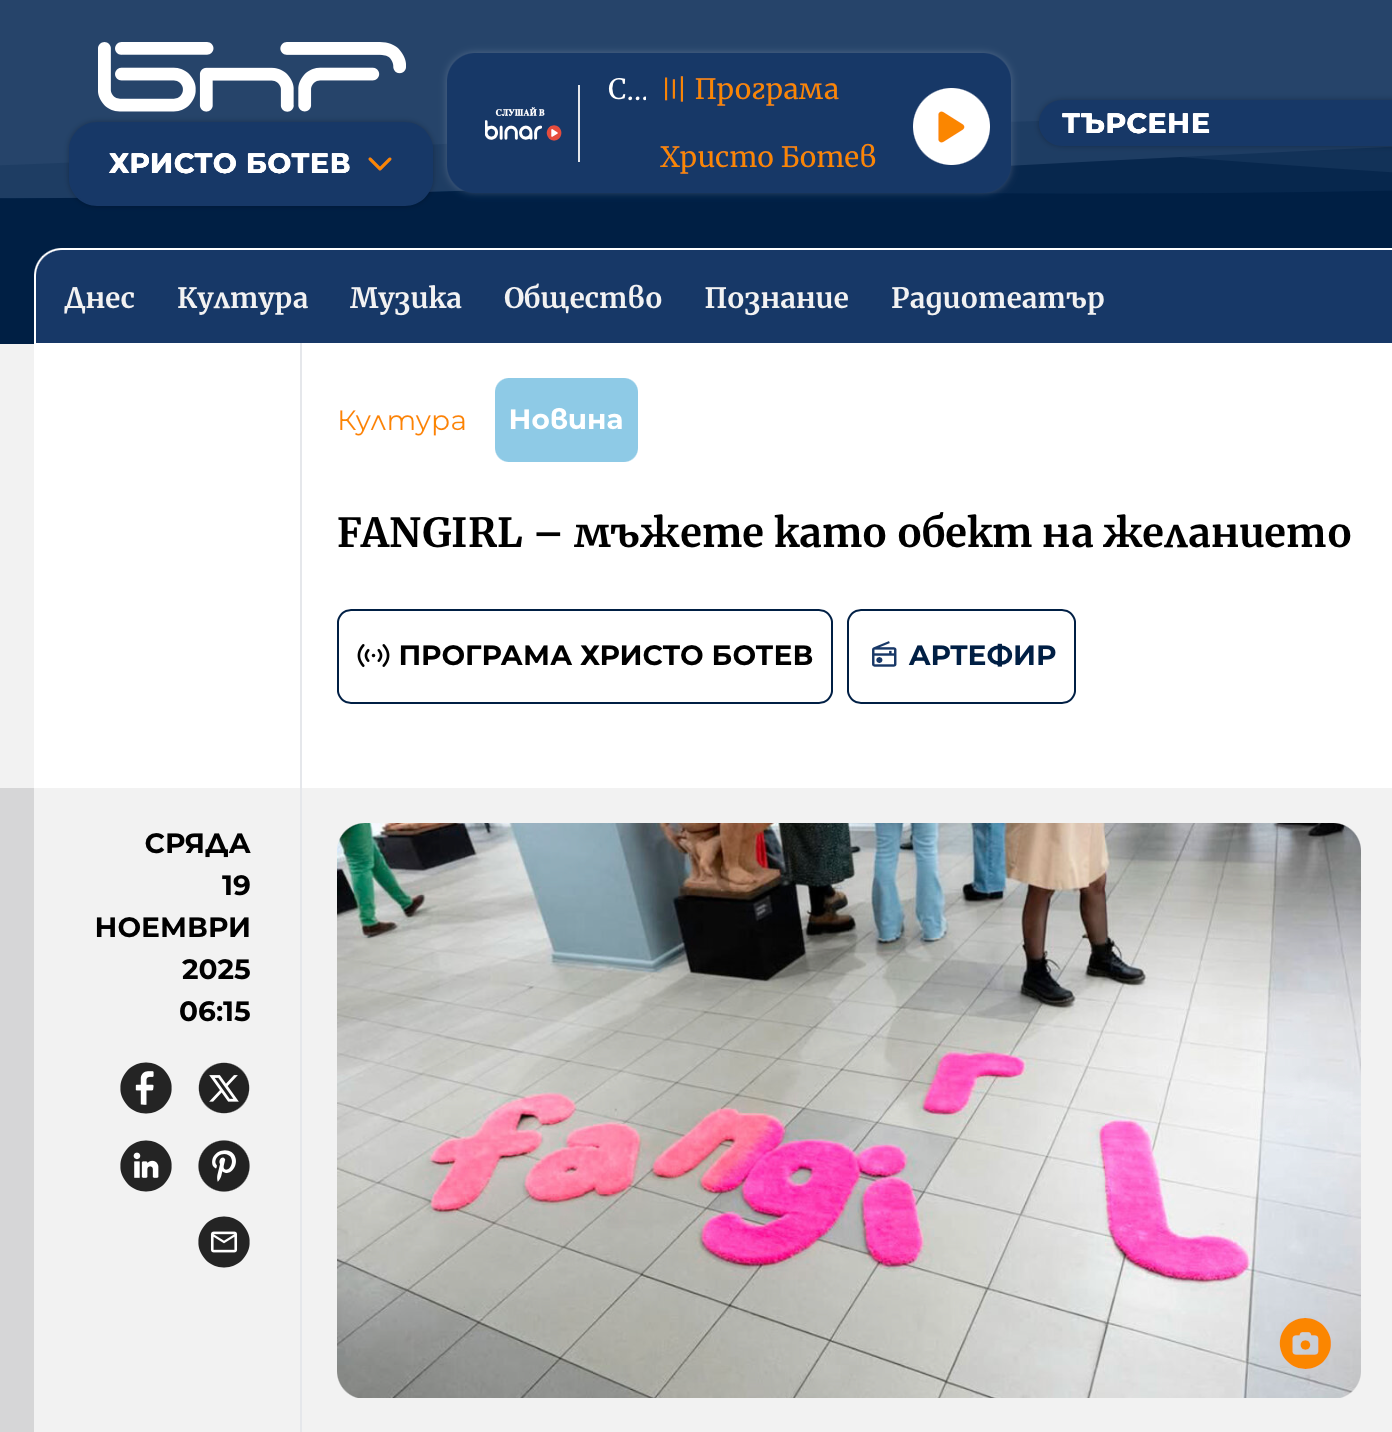1392x1432 pixels.
Task: Open the Артефир show button
Action: tap(961, 656)
